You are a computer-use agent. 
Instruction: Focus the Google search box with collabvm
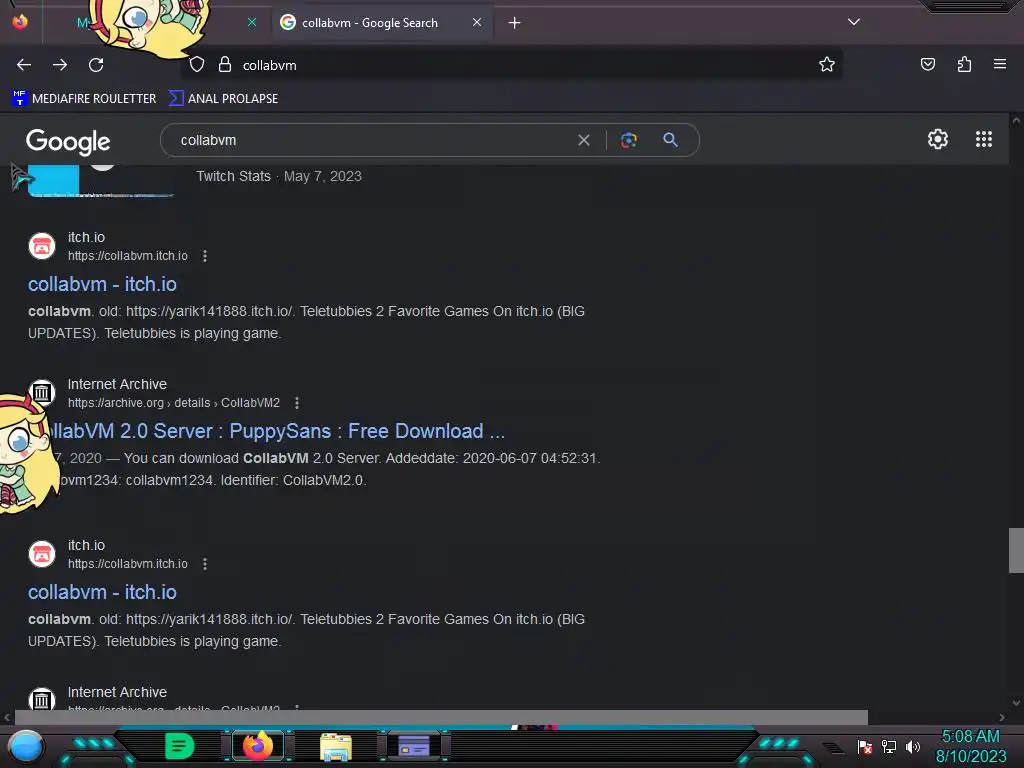click(372, 140)
